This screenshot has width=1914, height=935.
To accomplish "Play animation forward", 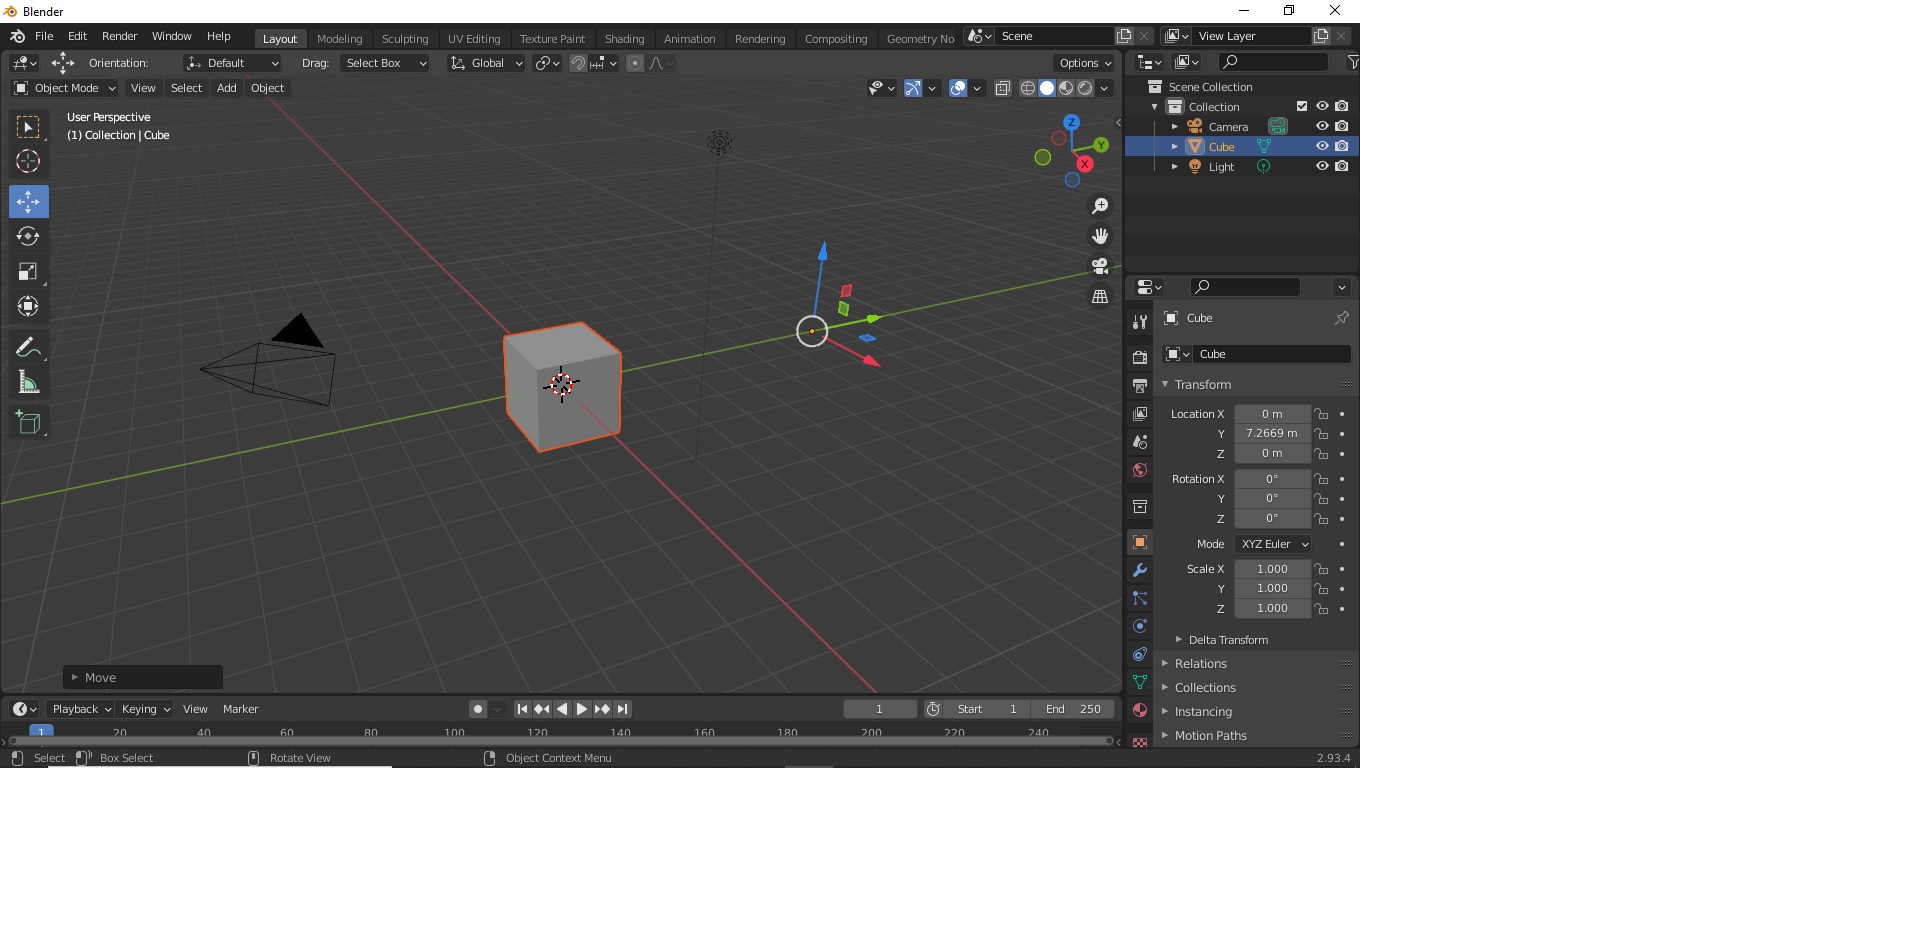I will [582, 709].
